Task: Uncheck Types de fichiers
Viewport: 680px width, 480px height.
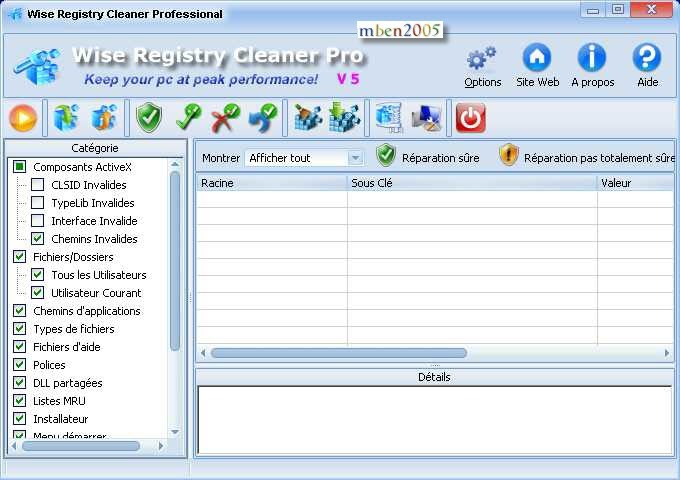Action: (20, 329)
